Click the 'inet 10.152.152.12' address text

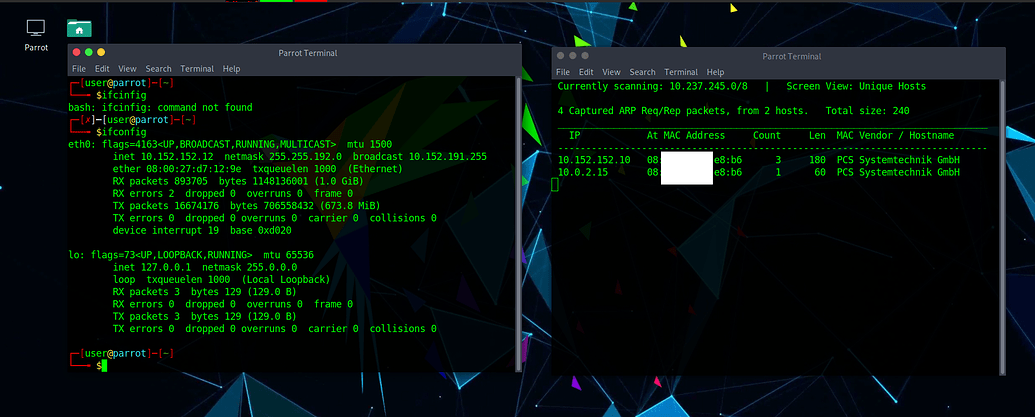point(163,157)
